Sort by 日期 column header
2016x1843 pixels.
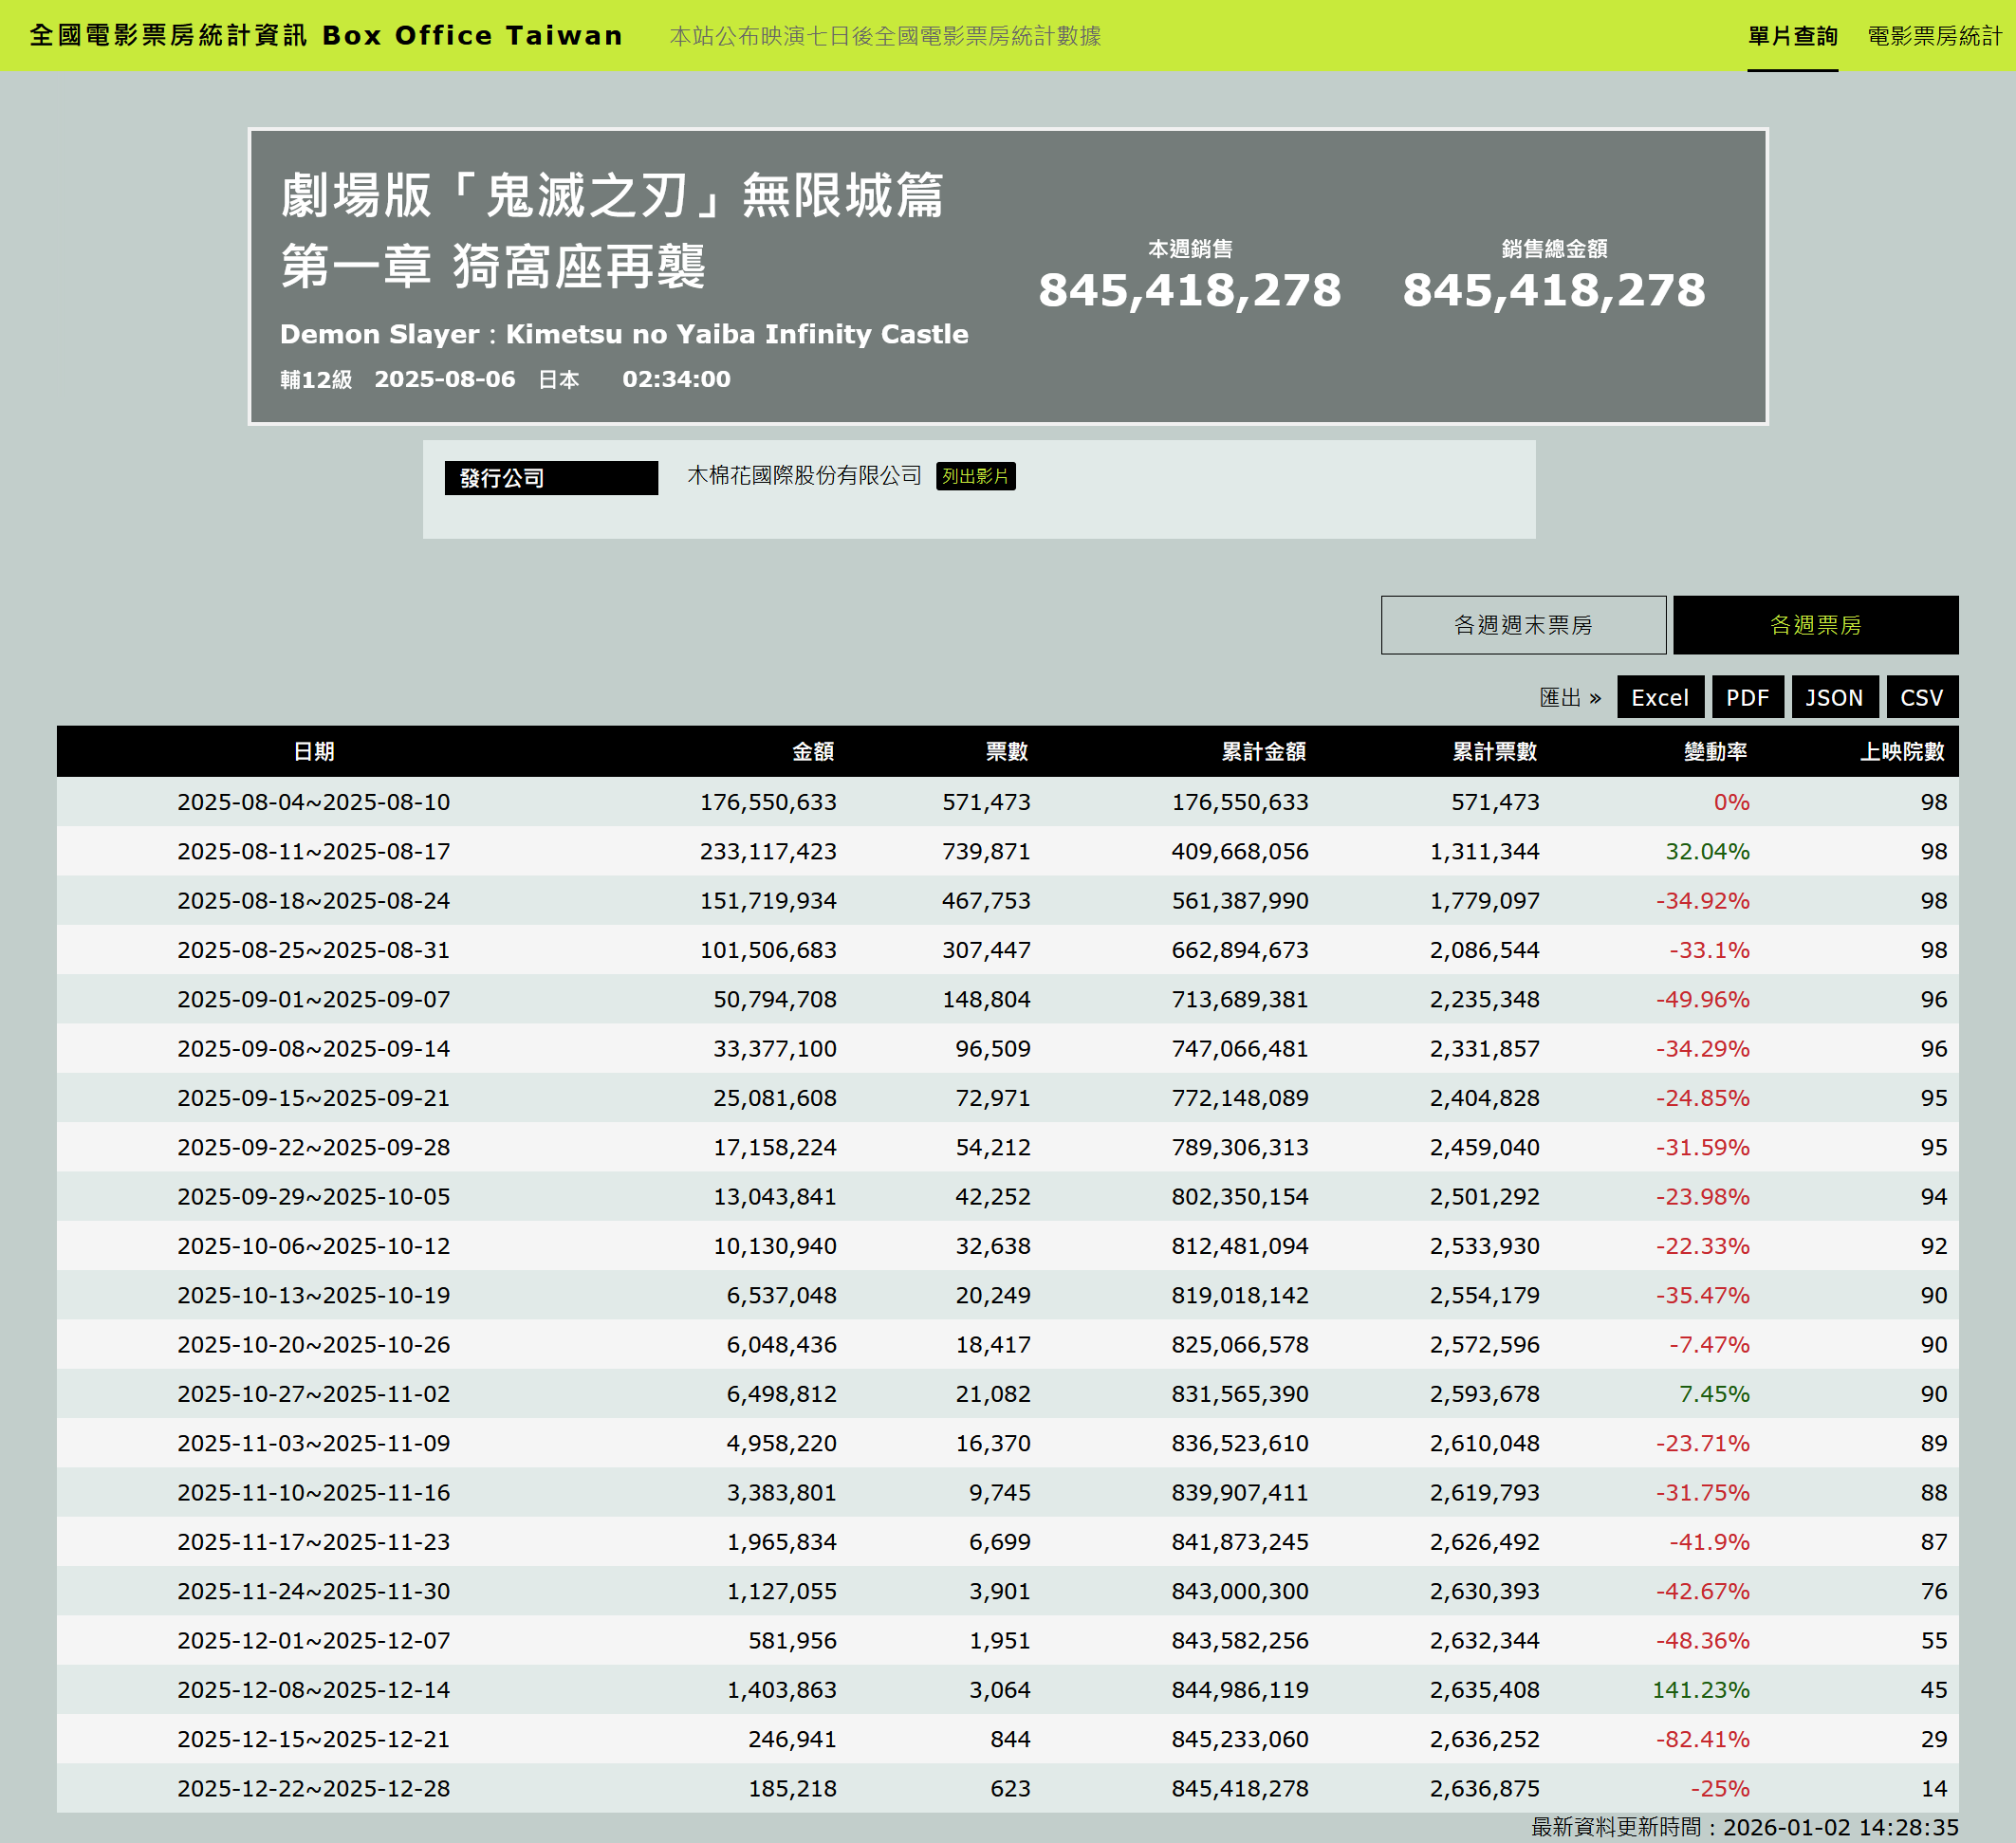(313, 751)
